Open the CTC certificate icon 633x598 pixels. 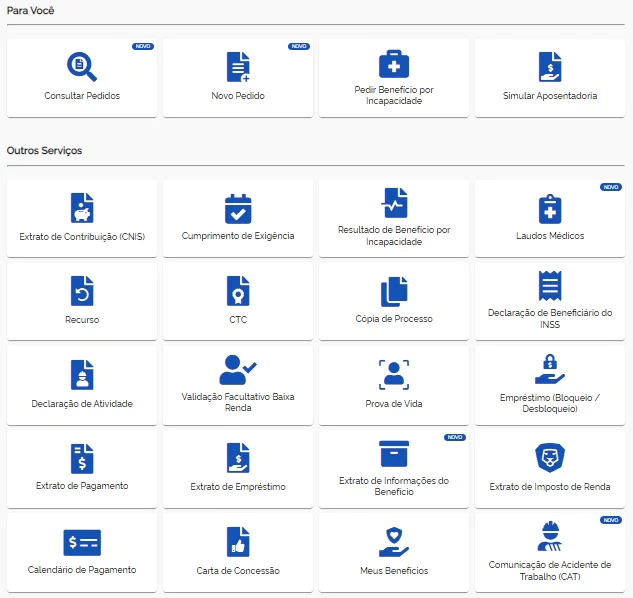(x=238, y=291)
